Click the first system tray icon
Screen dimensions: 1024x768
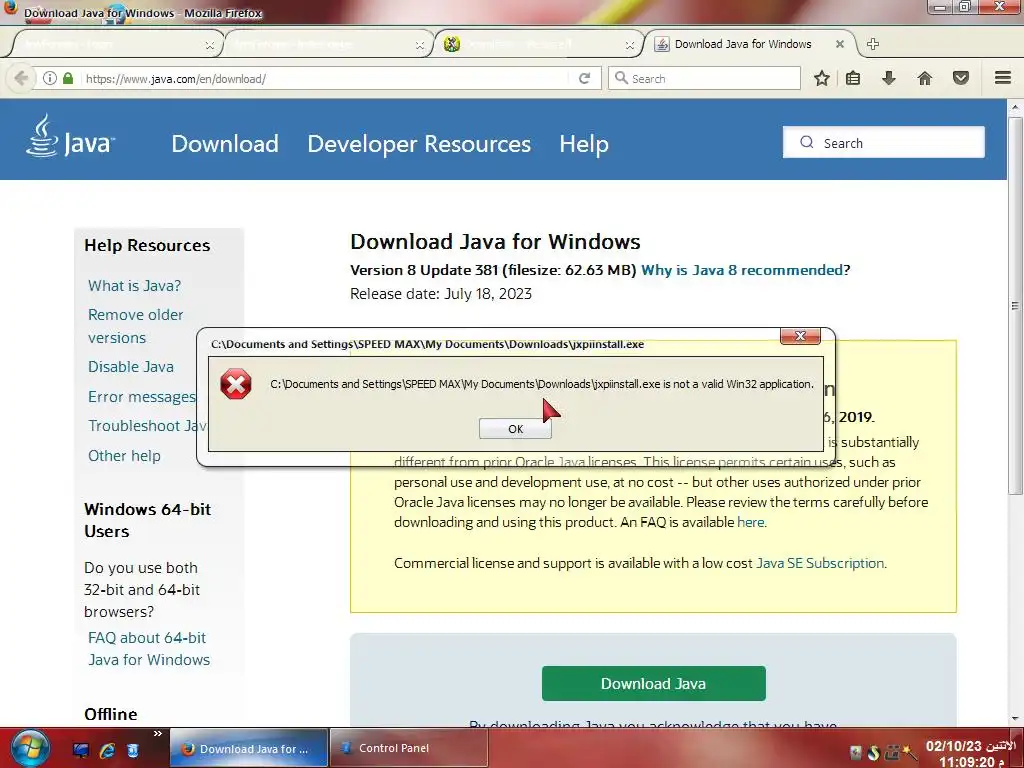[856, 753]
